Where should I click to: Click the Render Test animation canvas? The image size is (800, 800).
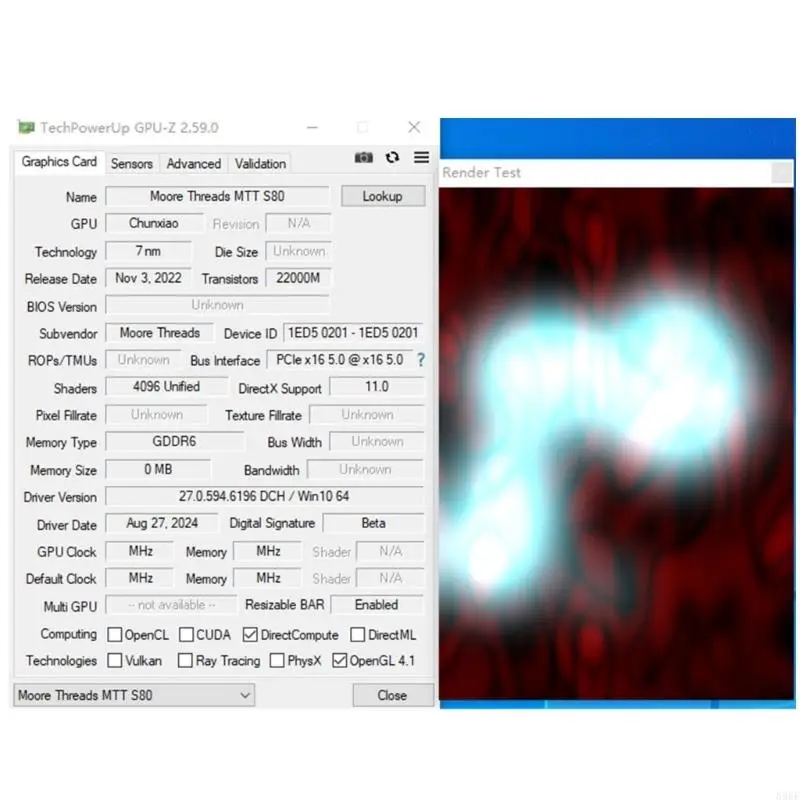[x=617, y=443]
